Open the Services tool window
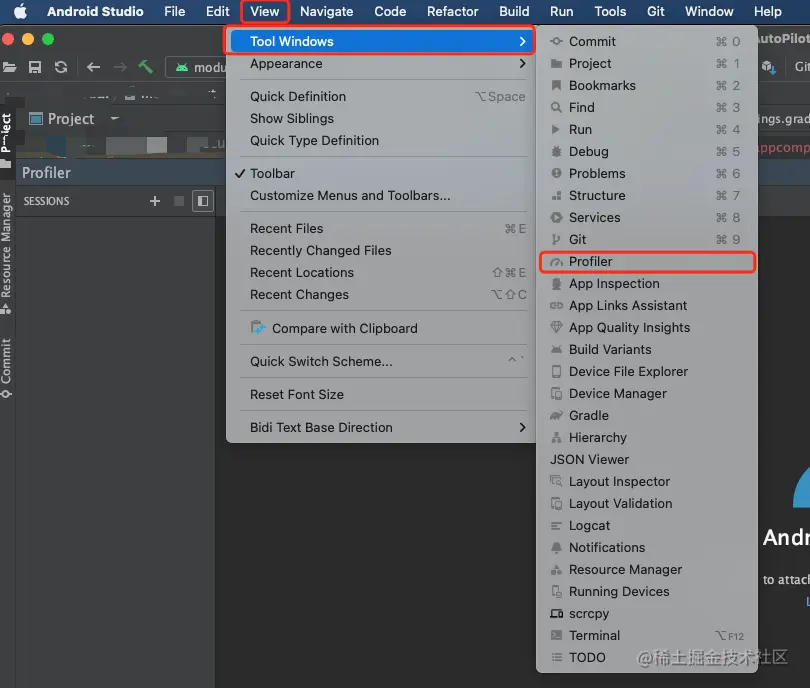810x688 pixels. pos(647,217)
